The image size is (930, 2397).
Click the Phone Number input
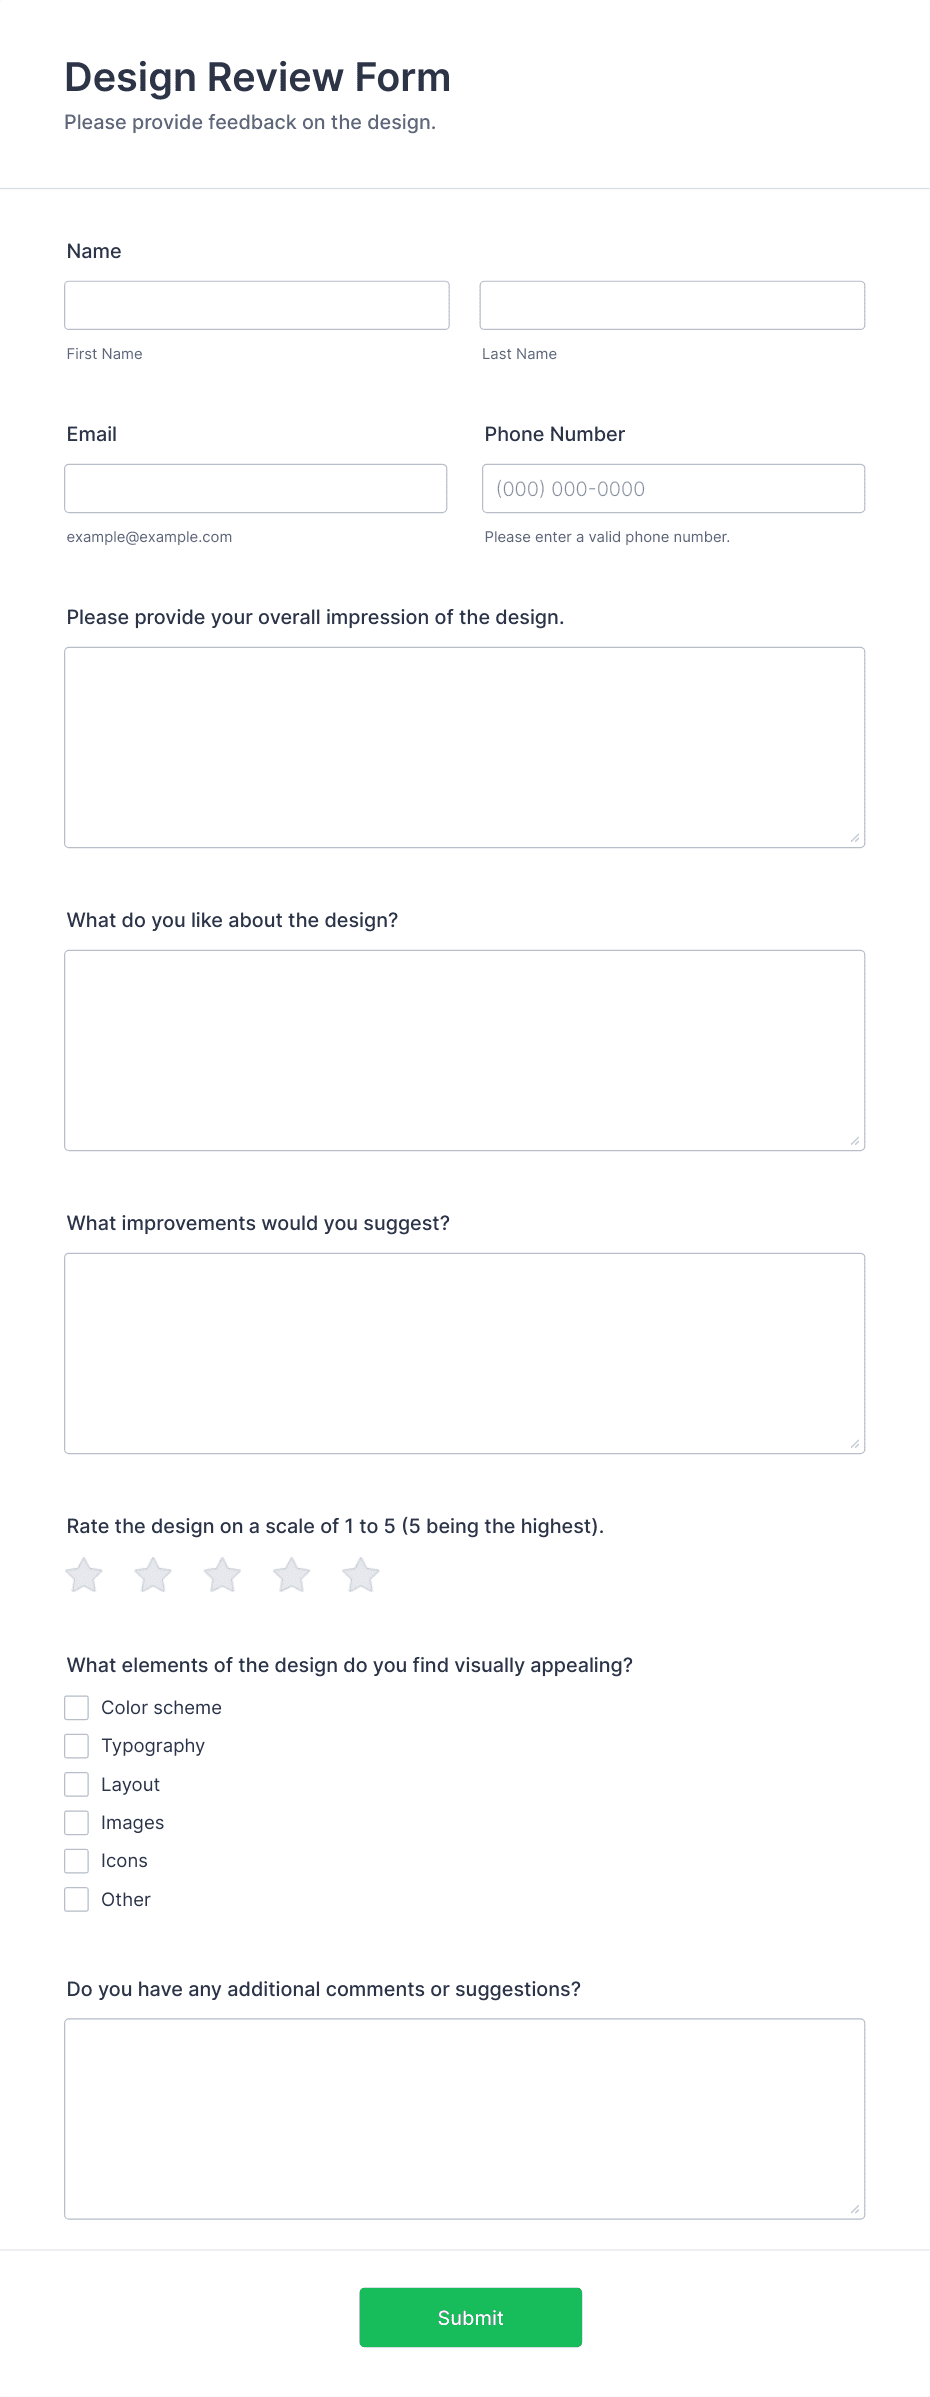[672, 488]
